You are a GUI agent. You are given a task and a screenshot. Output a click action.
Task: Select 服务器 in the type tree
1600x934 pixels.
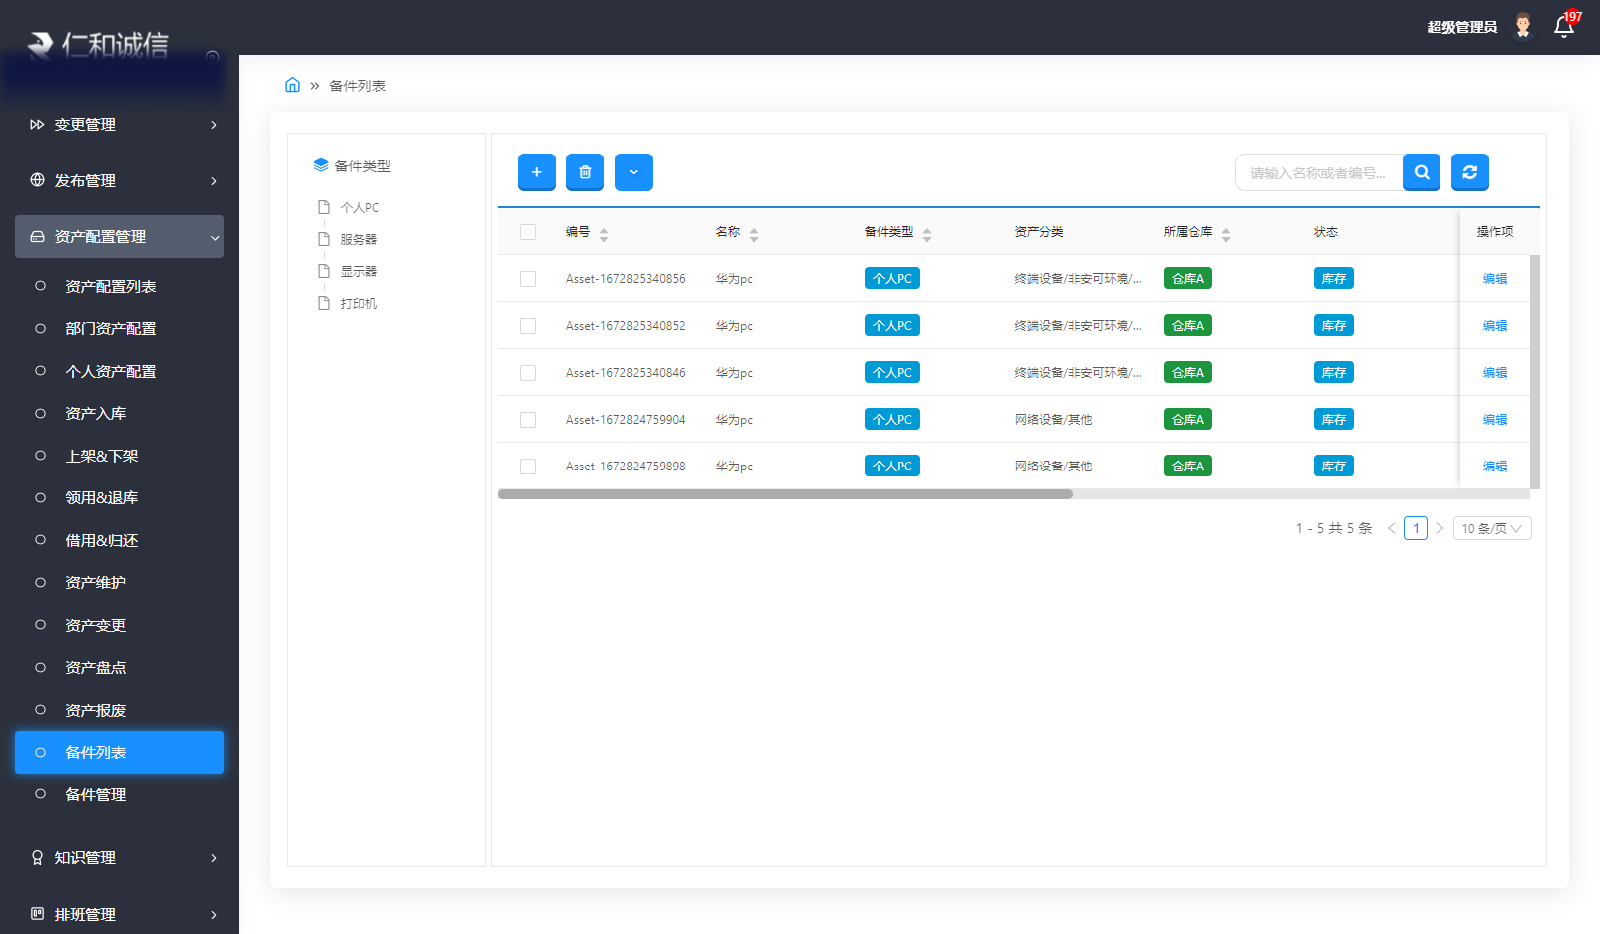point(358,239)
